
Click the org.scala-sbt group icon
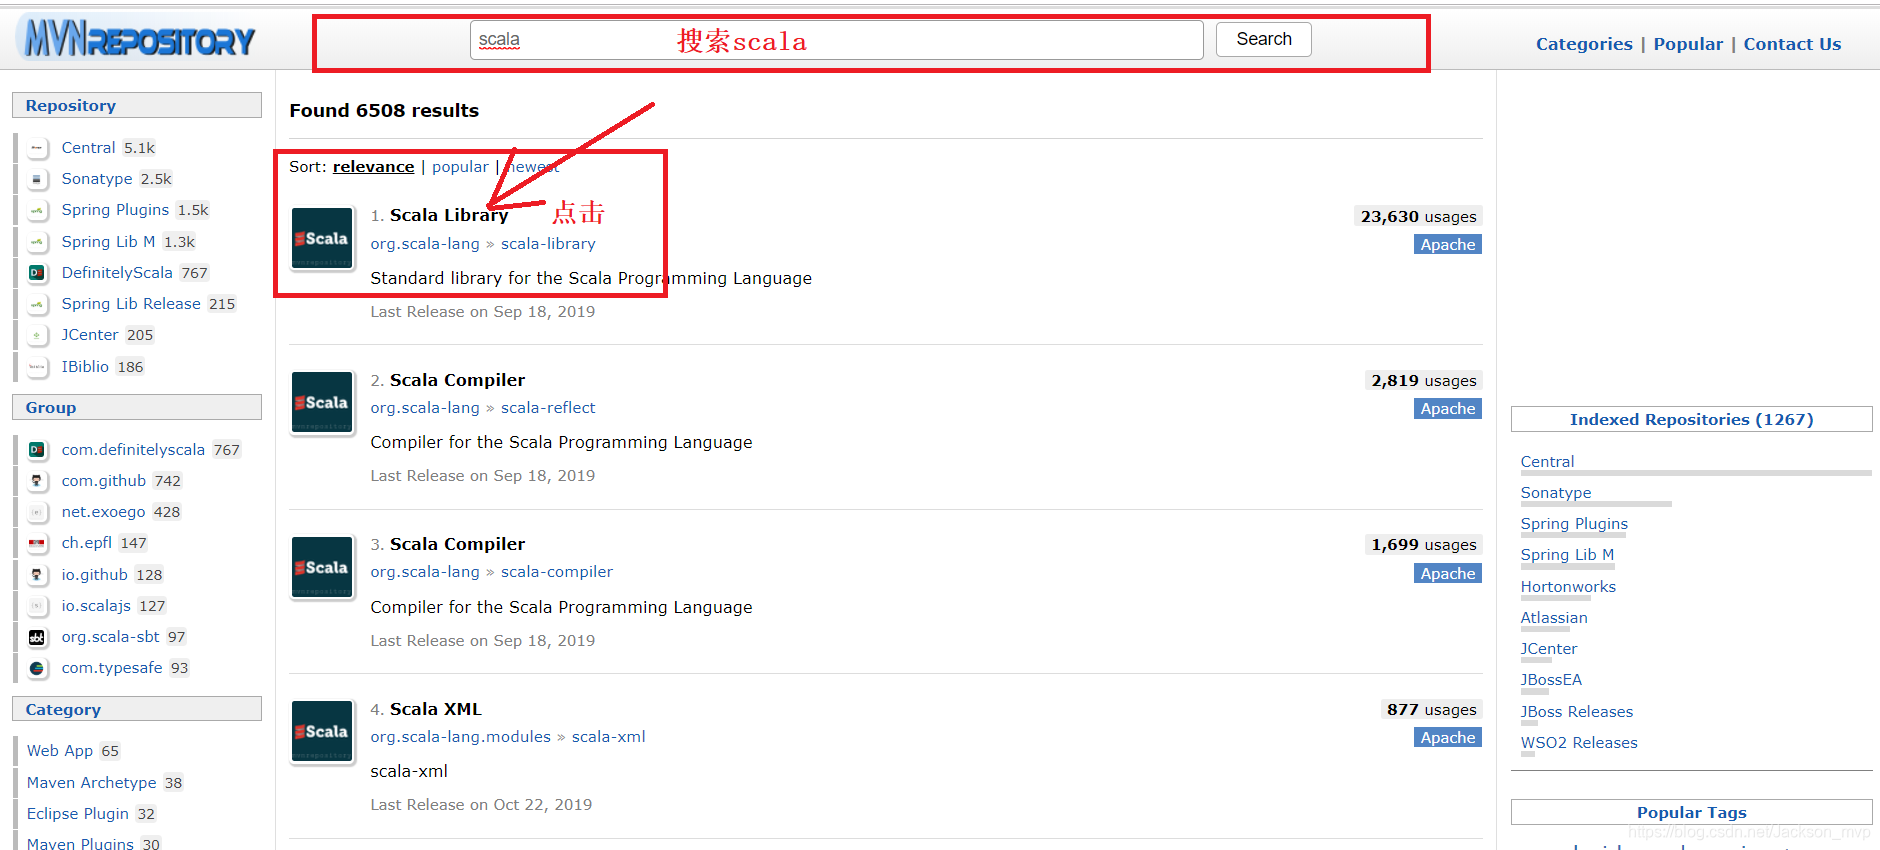[37, 637]
